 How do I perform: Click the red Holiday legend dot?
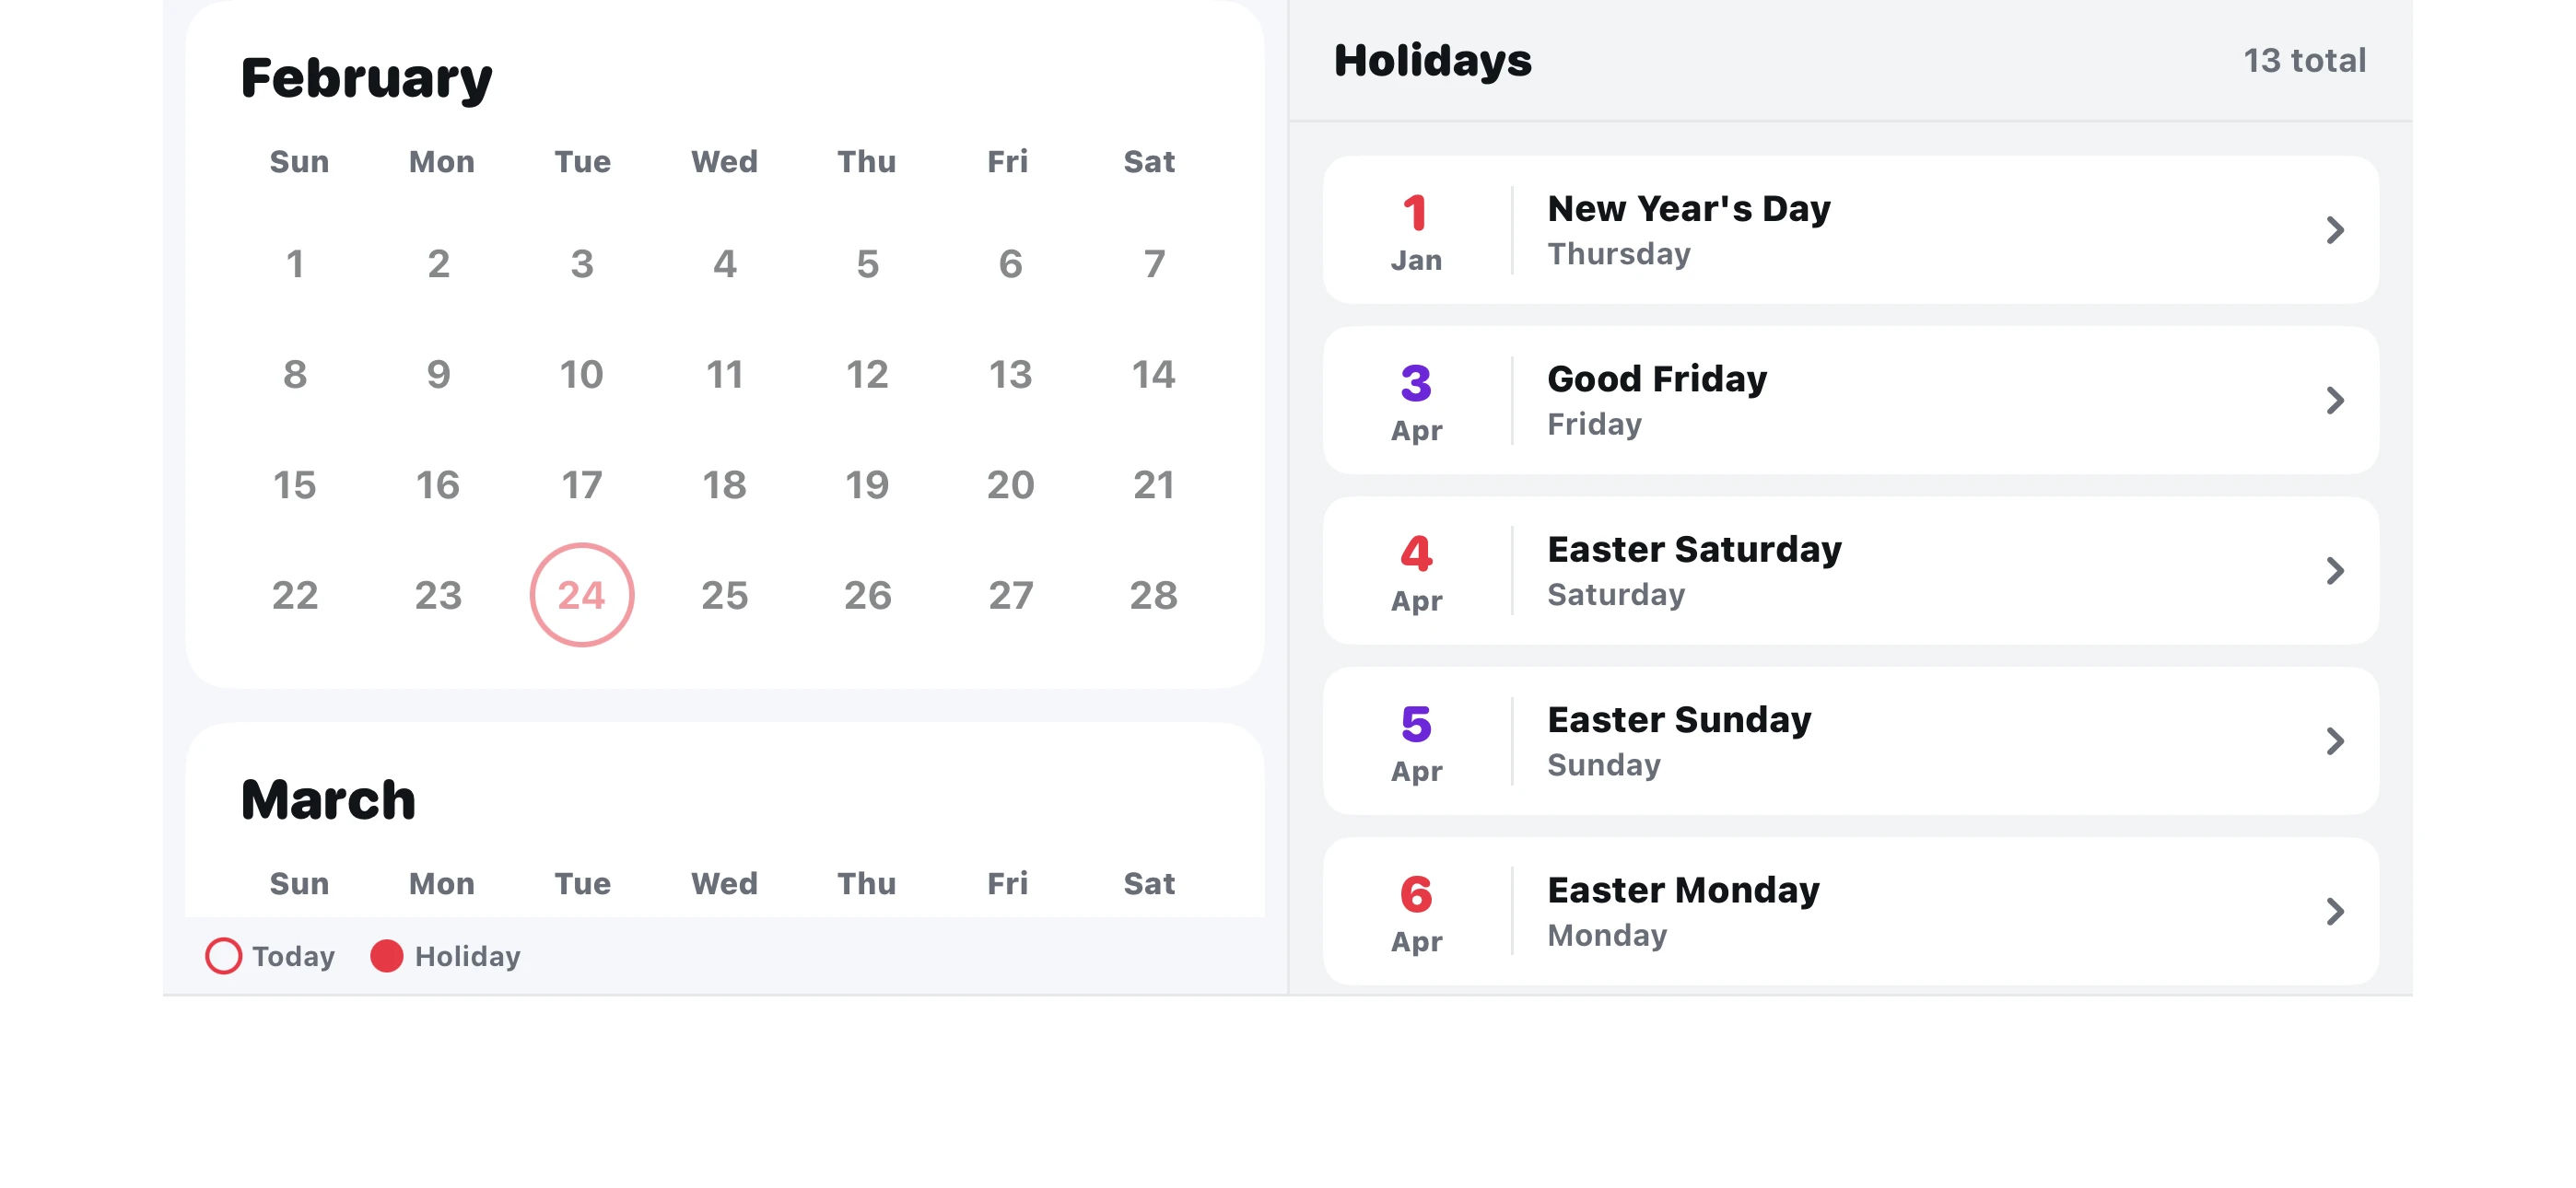pyautogui.click(x=386, y=956)
